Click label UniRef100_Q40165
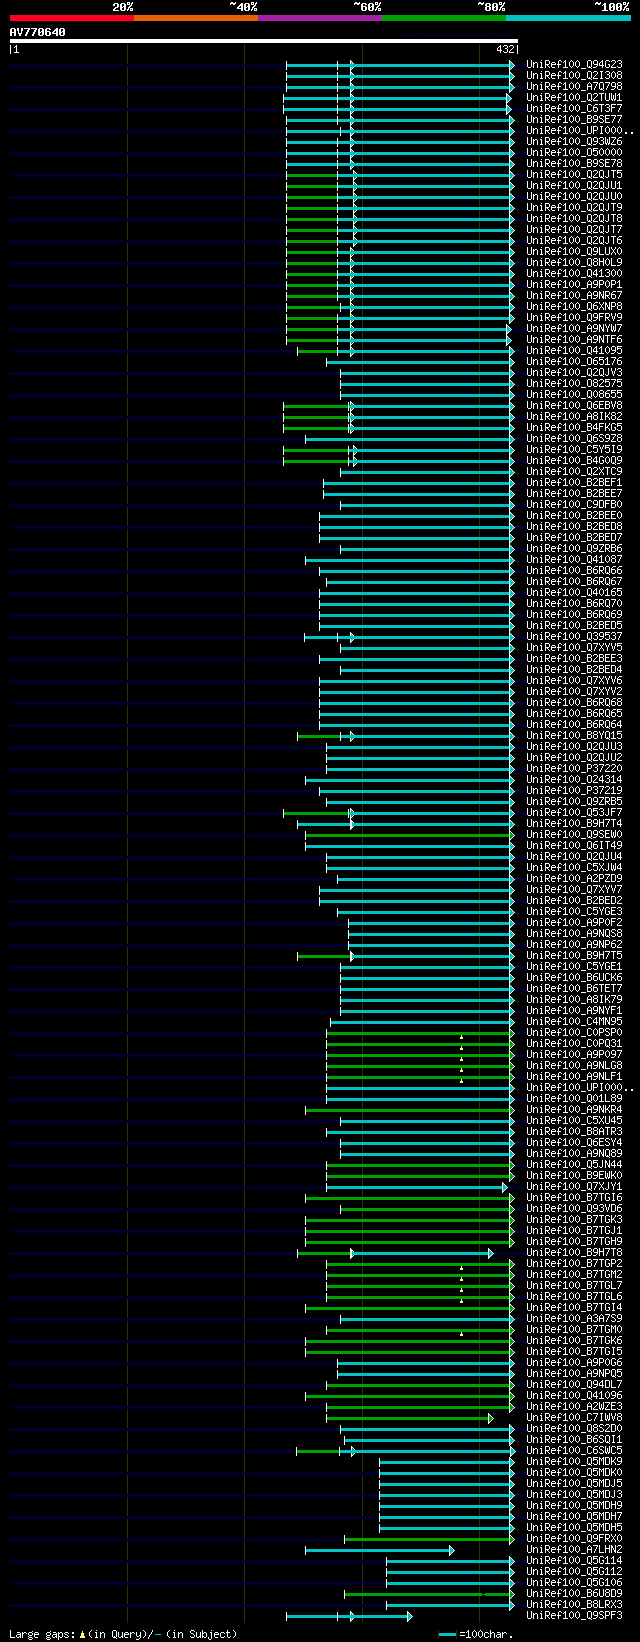This screenshot has height=1642, width=640. tap(574, 593)
